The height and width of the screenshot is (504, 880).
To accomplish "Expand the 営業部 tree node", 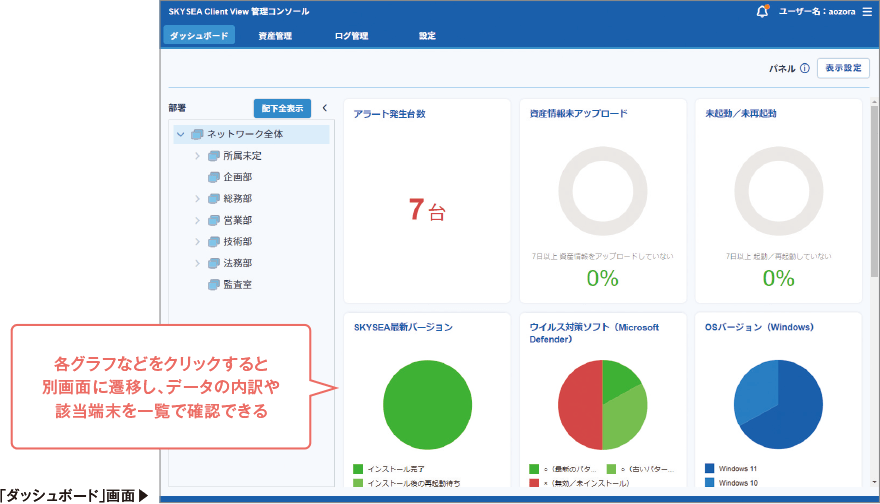I will point(197,220).
